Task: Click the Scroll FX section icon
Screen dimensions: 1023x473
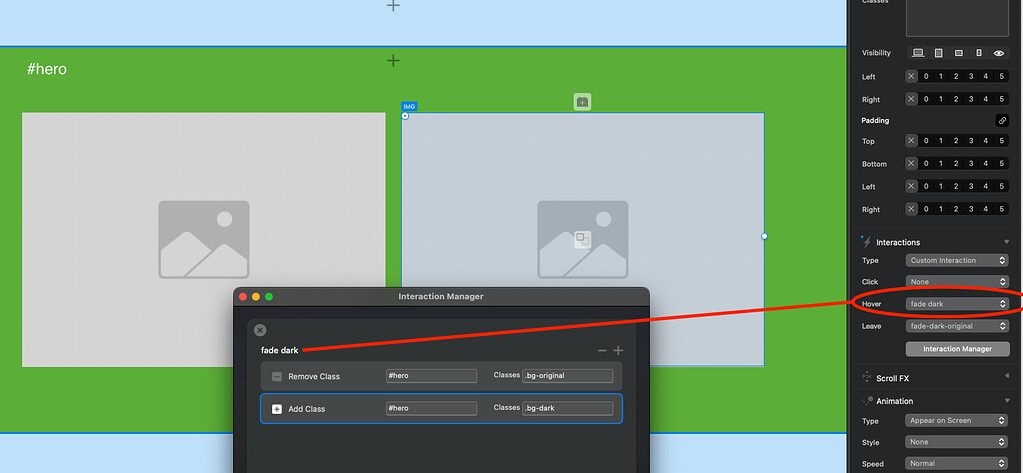Action: pos(866,378)
